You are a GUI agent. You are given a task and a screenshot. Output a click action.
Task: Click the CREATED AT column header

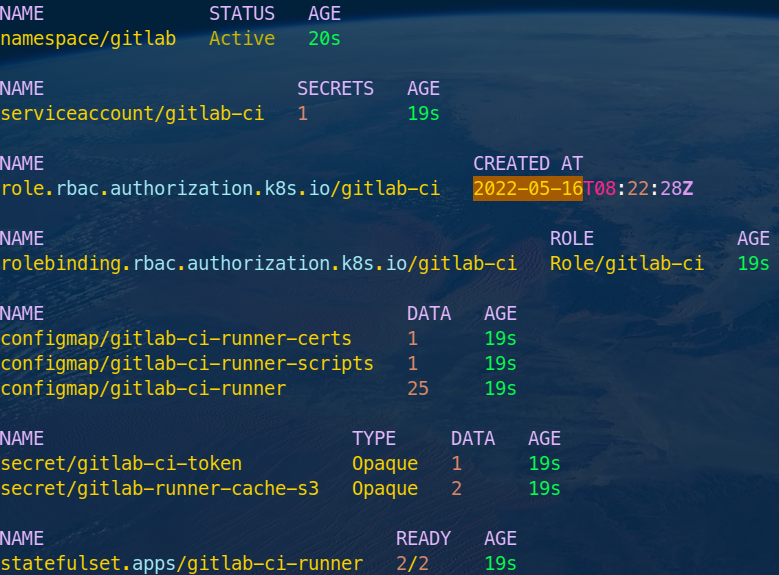pos(527,164)
